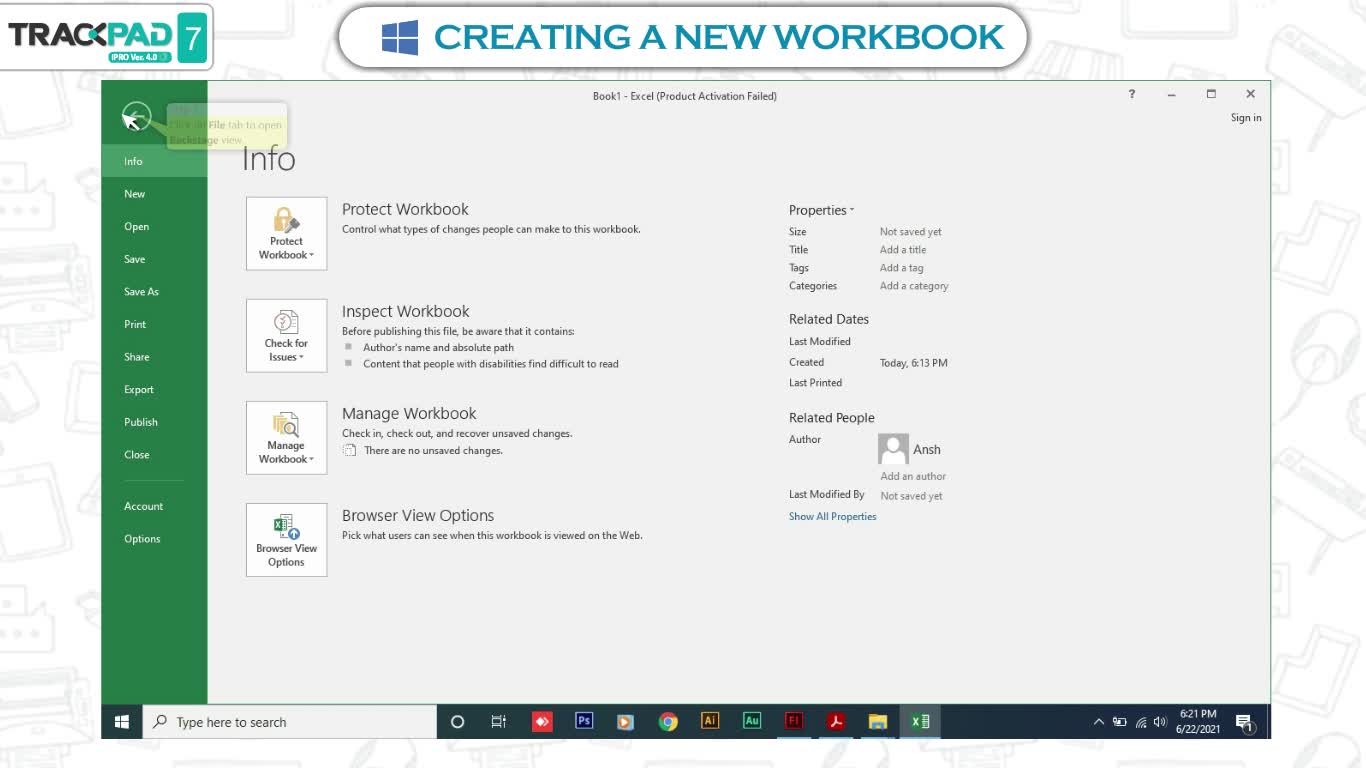Select New in the Backstage menu
Screen dimensions: 1366x768
pyautogui.click(x=154, y=194)
